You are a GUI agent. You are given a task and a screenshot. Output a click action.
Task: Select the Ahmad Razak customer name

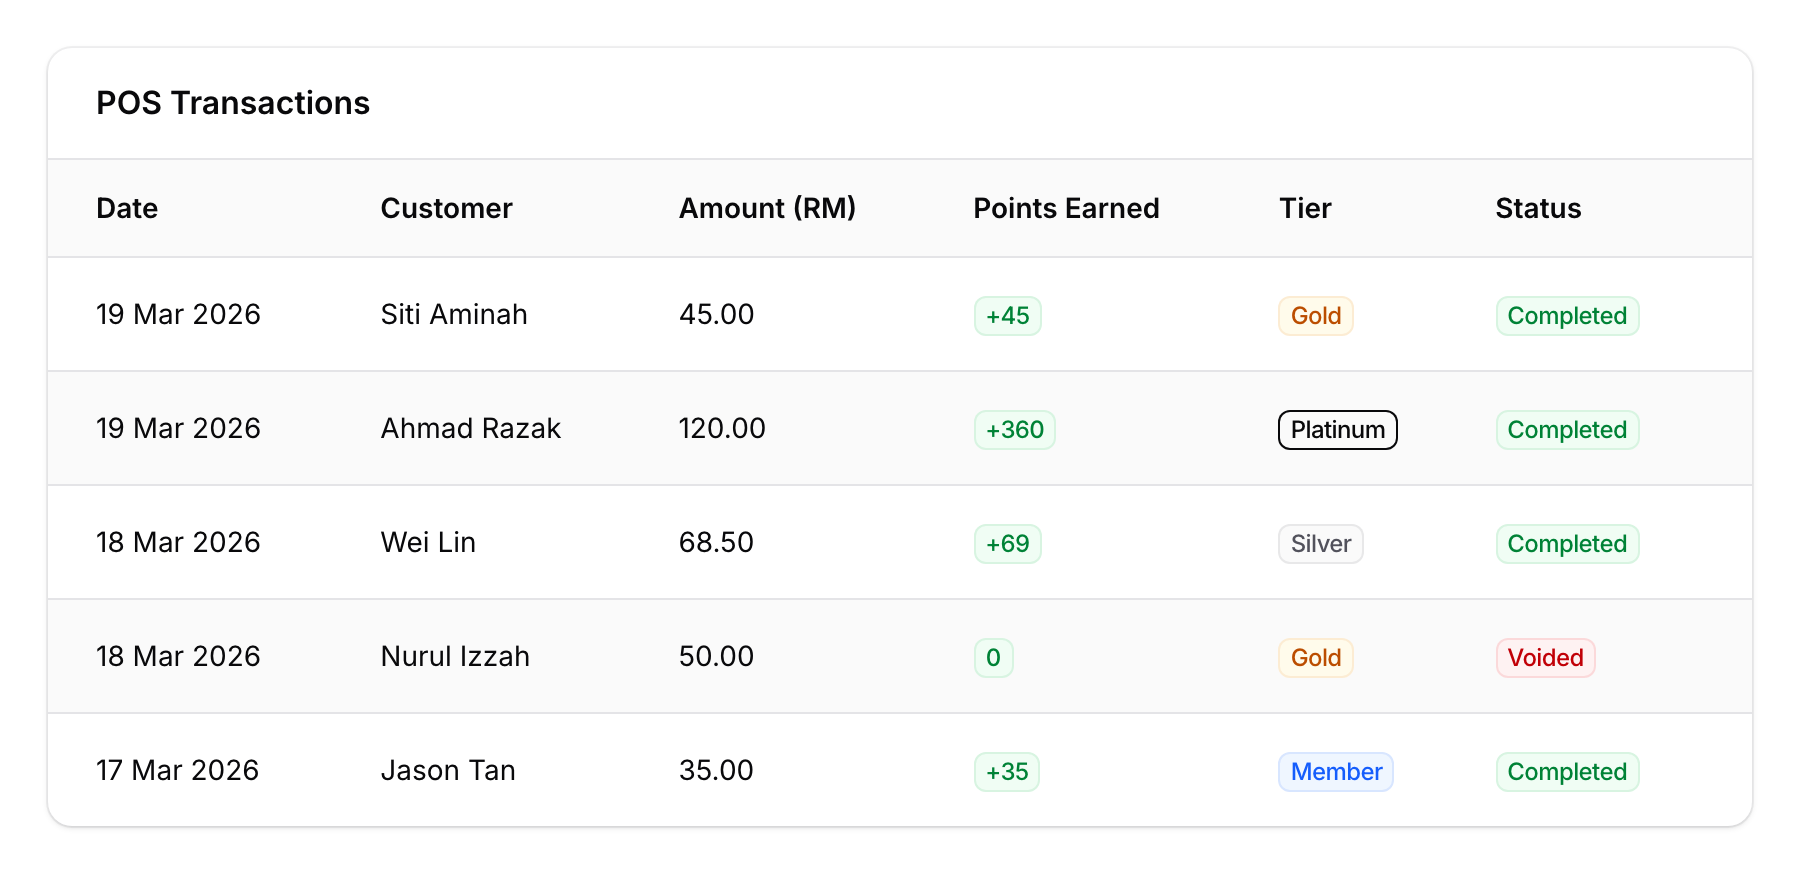click(x=470, y=429)
